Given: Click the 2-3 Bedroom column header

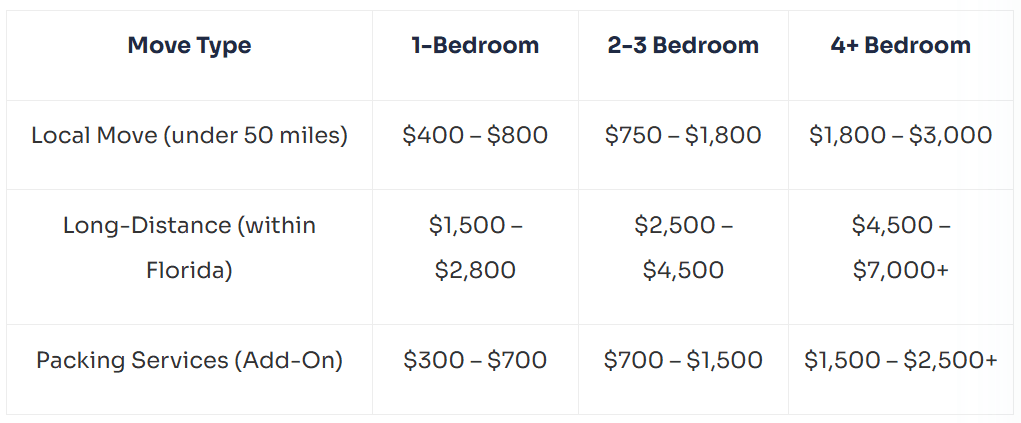Looking at the screenshot, I should pos(683,46).
